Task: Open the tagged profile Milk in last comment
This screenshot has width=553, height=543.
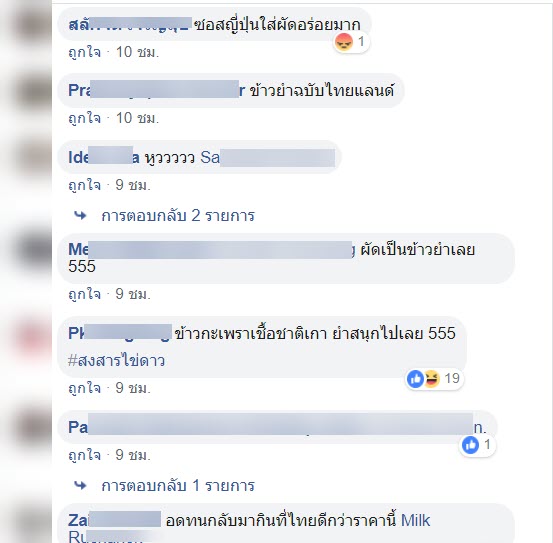Action: [x=416, y=520]
